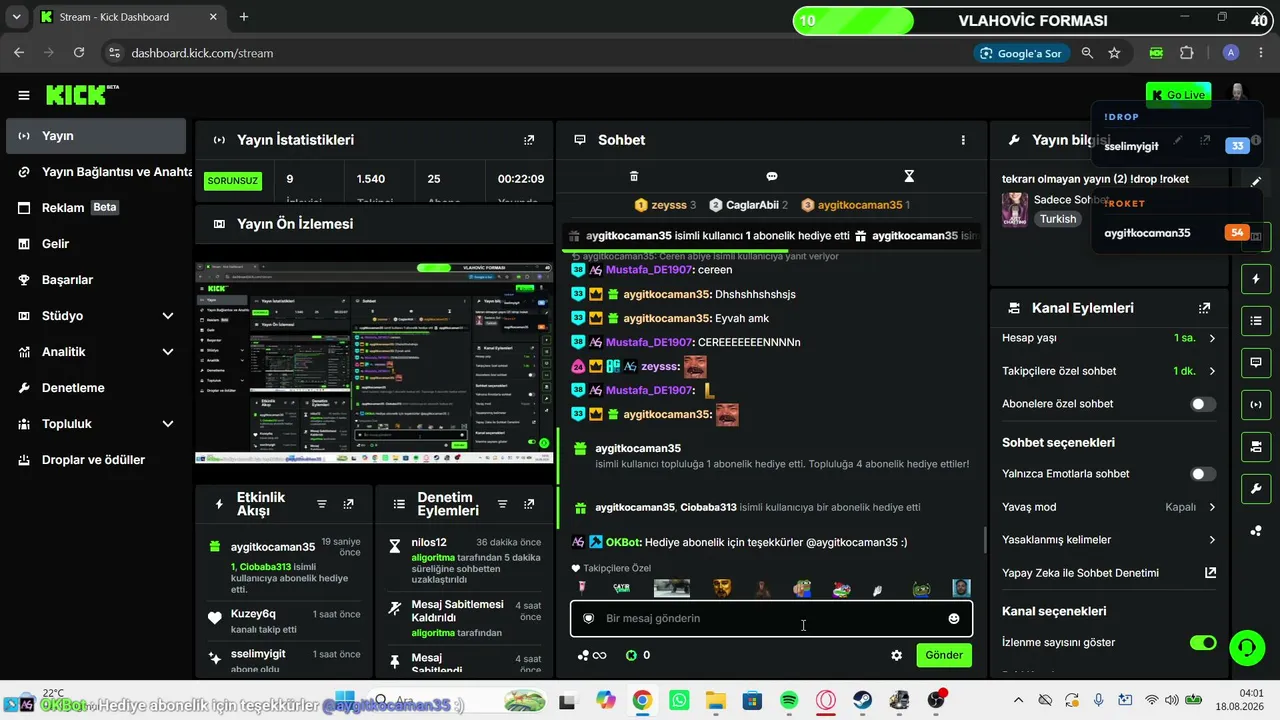
Task: Click the list icon in right sidebar
Action: (x=1256, y=320)
